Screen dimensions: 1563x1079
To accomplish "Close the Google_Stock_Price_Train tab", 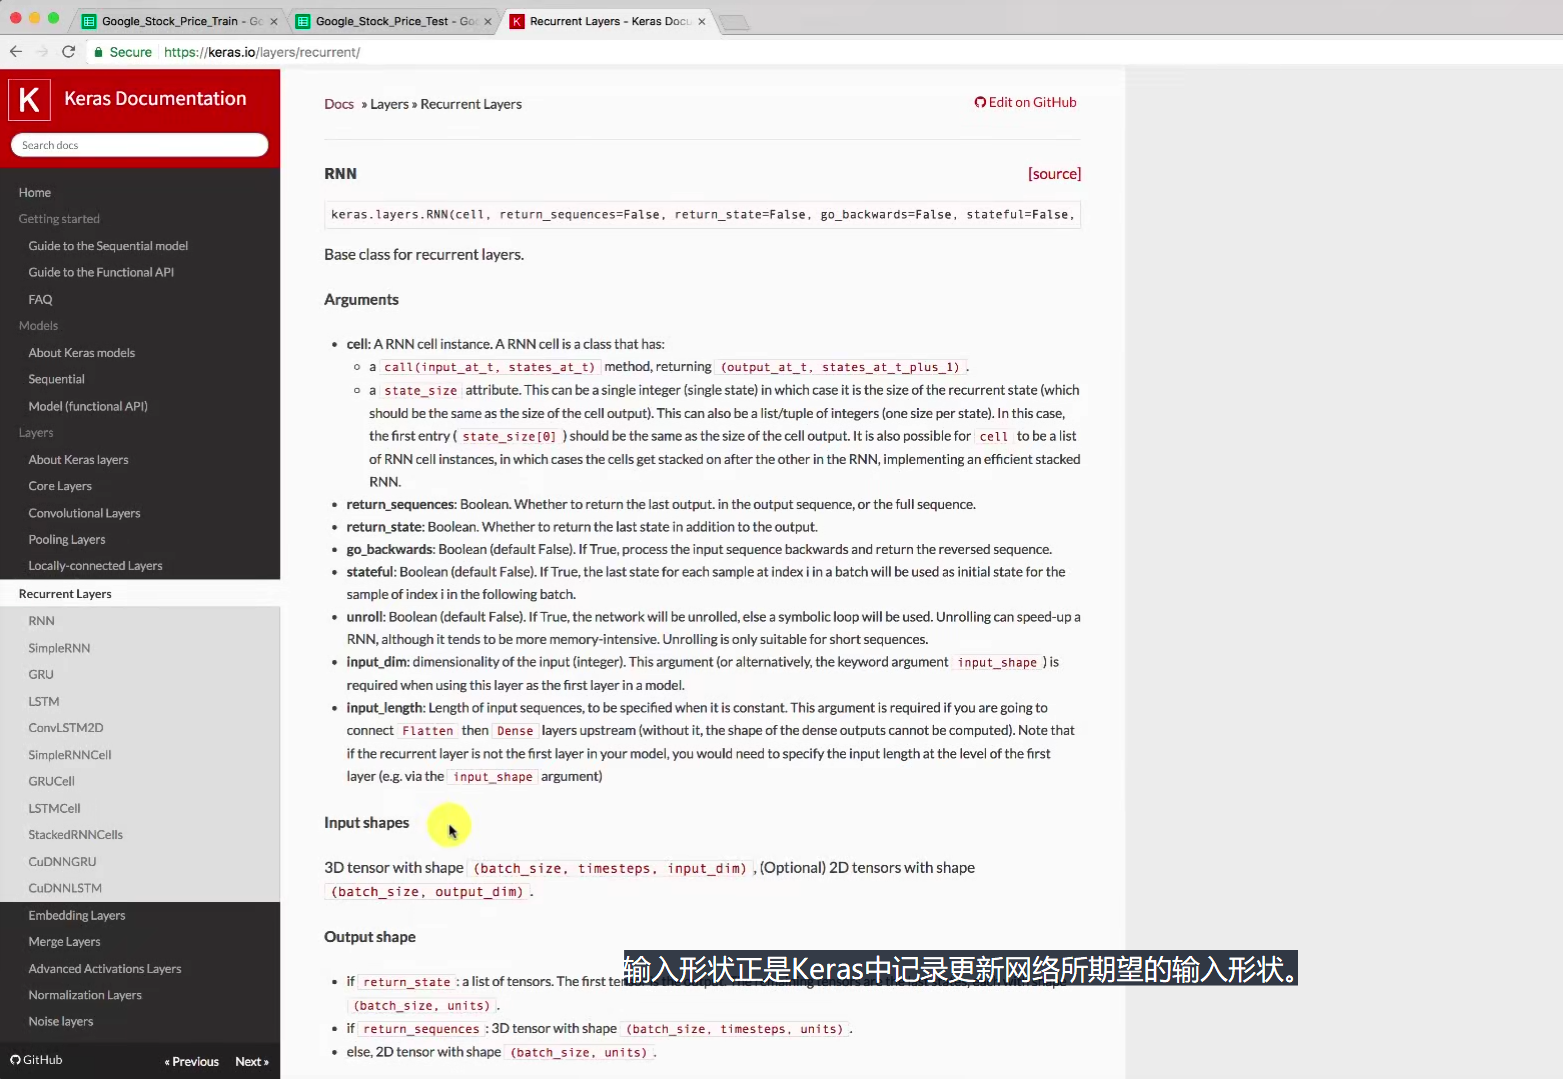I will 272,19.
